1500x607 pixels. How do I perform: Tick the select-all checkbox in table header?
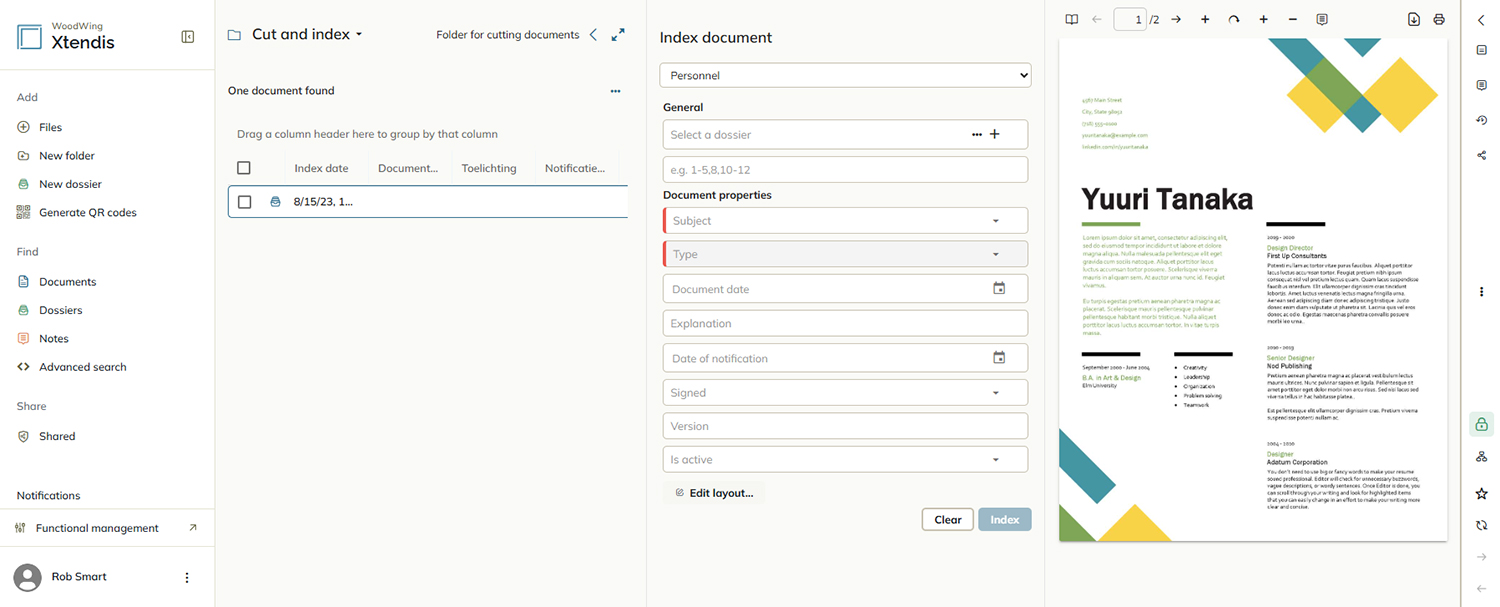tap(244, 168)
